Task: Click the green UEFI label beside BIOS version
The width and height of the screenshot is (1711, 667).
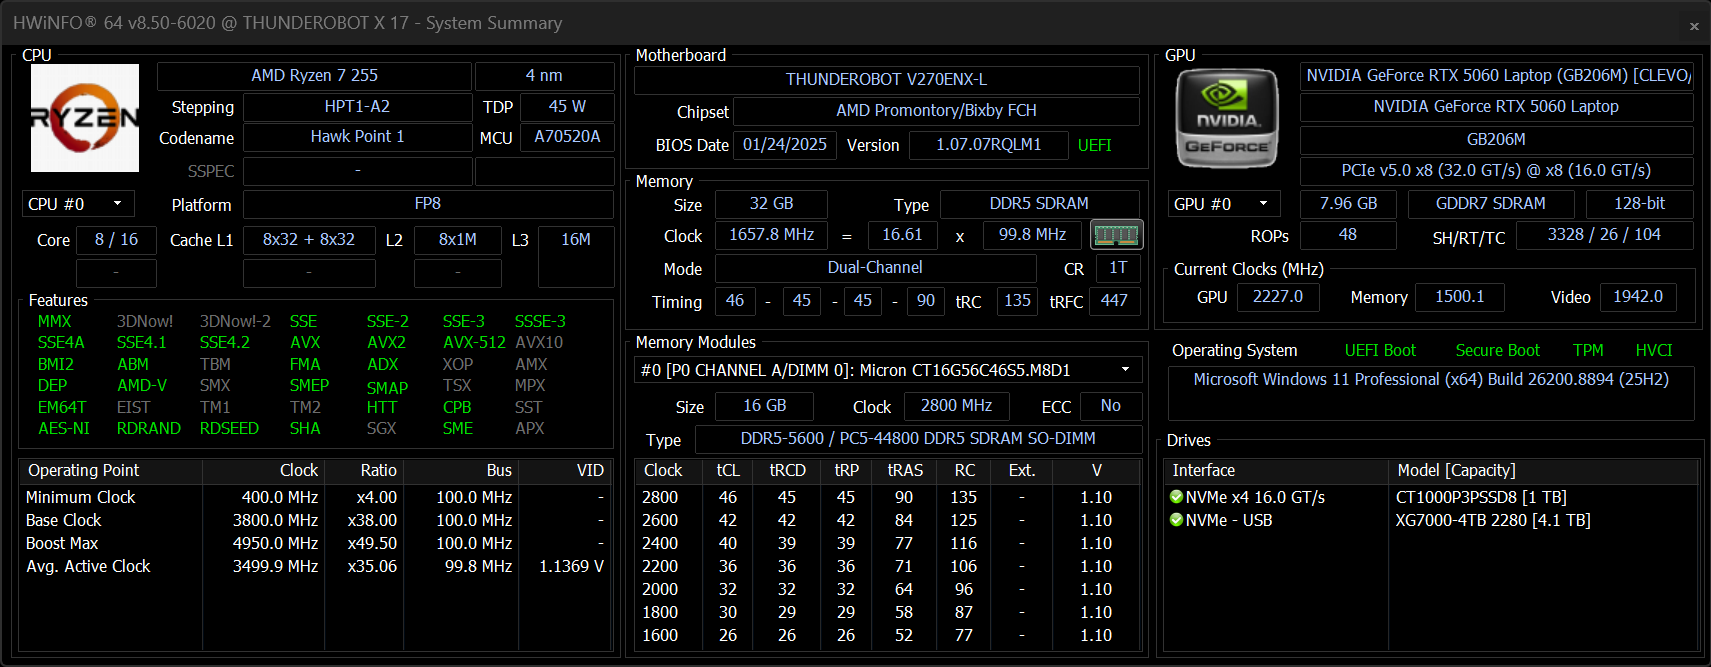Action: 1095,146
